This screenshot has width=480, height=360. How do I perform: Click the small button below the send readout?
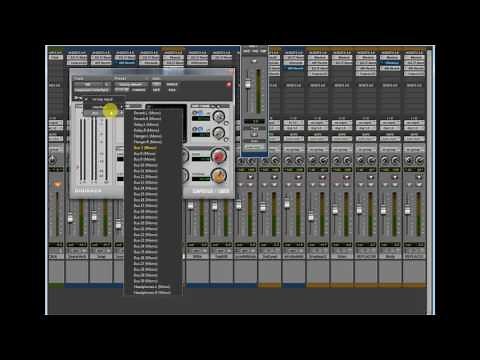pyautogui.click(x=254, y=134)
